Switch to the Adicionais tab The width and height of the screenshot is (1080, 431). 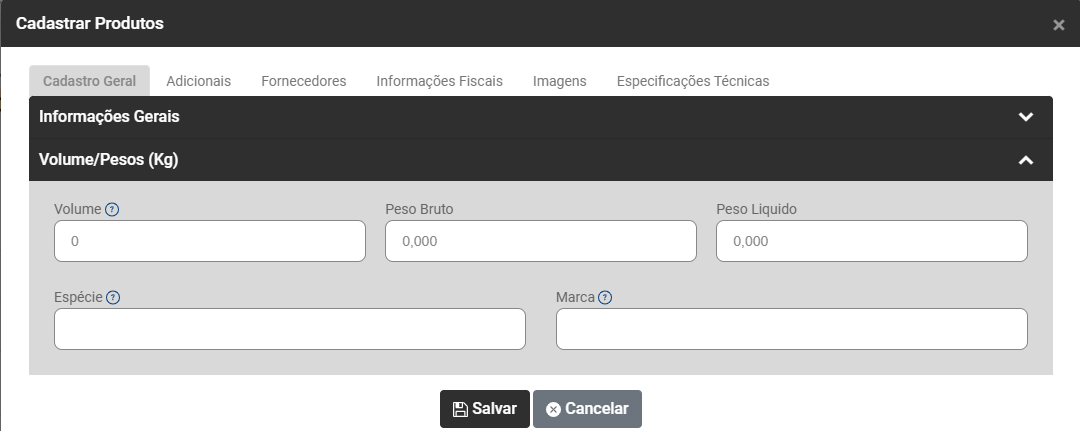click(198, 81)
